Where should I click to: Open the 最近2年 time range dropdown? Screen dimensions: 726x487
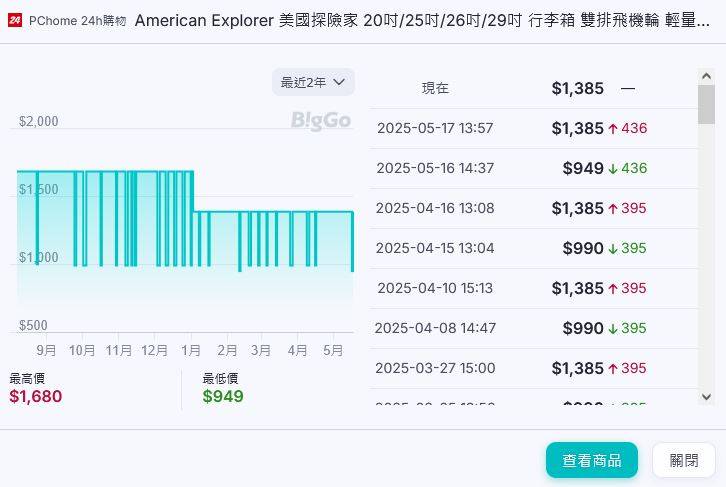[x=313, y=82]
